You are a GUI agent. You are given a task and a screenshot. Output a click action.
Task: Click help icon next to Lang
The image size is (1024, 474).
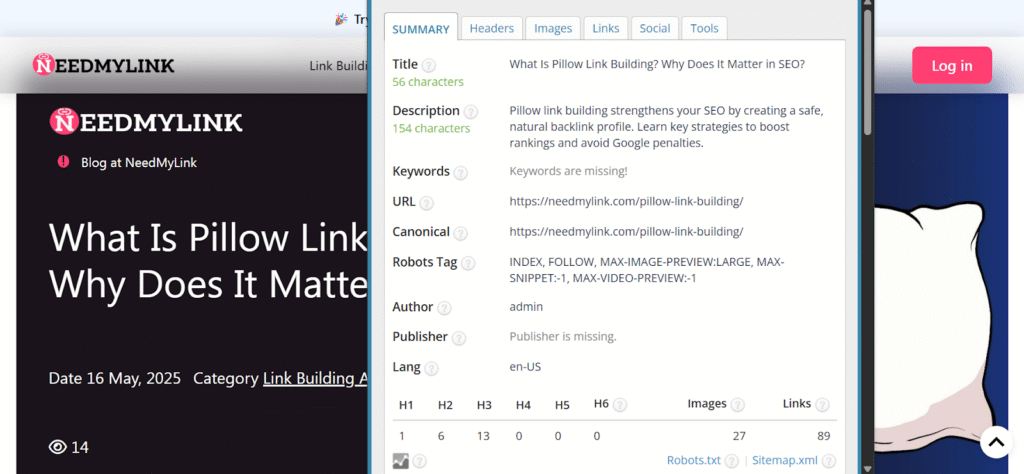tap(431, 368)
